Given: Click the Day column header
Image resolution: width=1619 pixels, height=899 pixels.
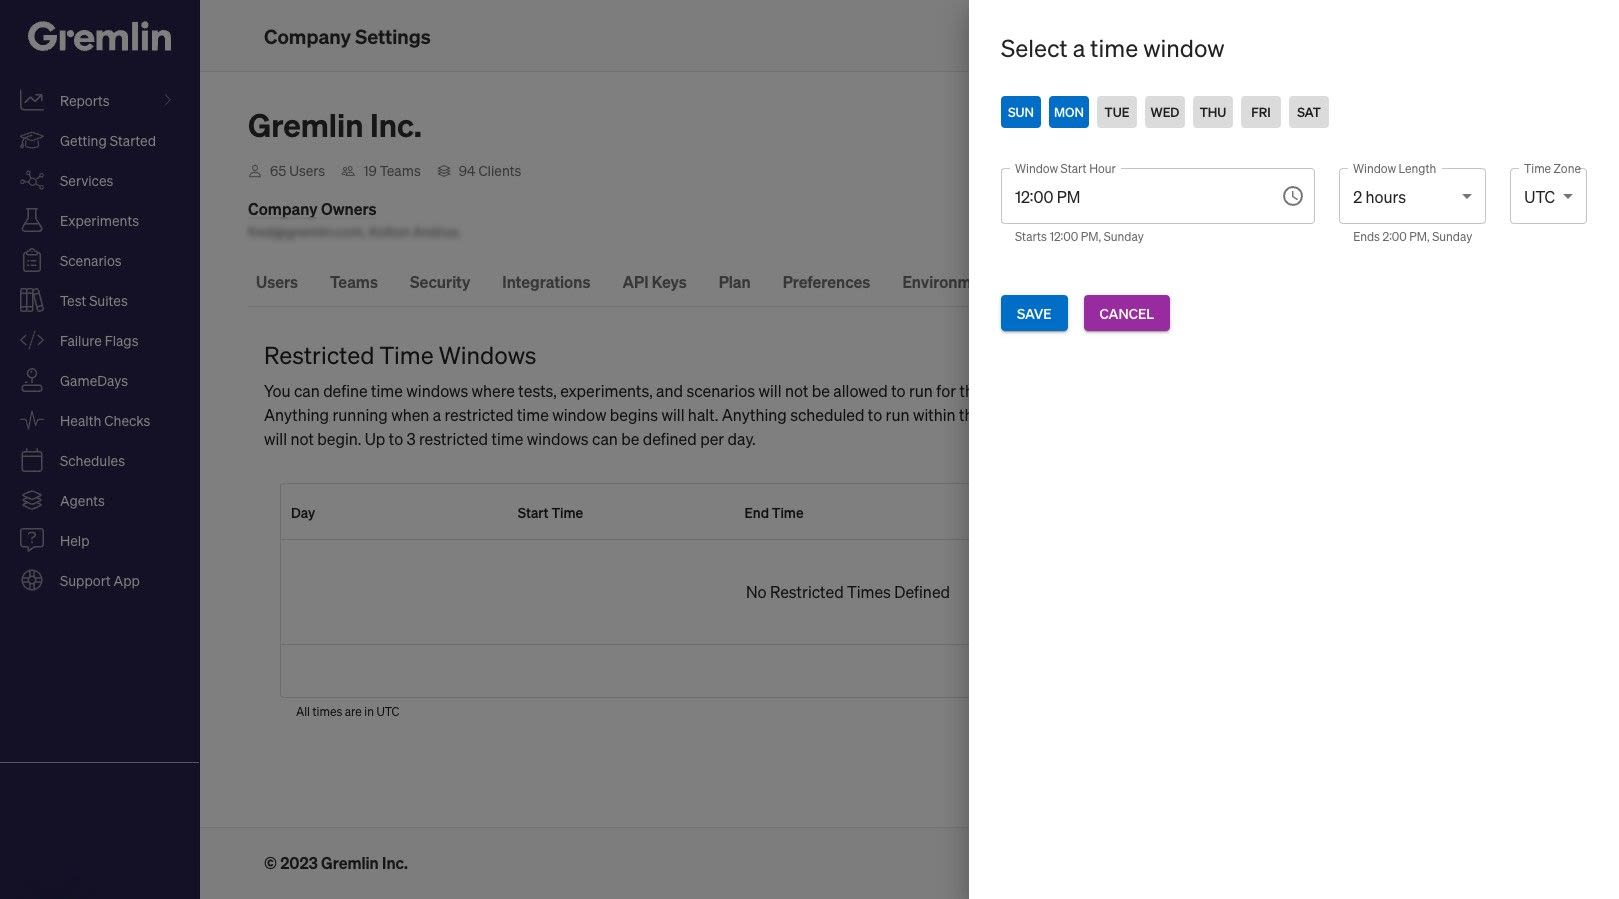Looking at the screenshot, I should coord(303,513).
